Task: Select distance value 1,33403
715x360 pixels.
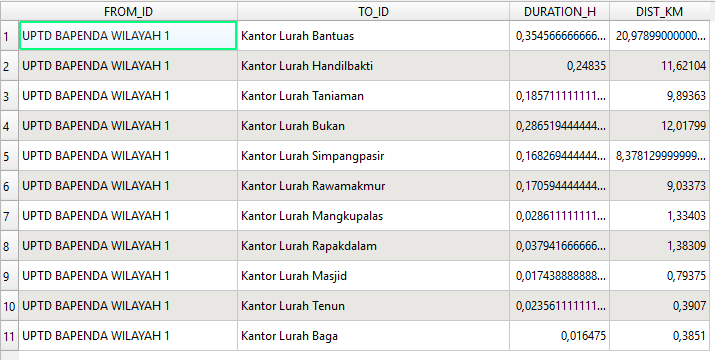Action: click(x=659, y=216)
